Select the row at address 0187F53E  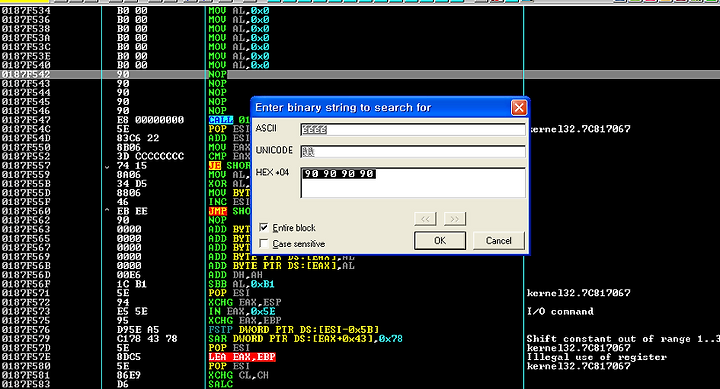point(360,56)
